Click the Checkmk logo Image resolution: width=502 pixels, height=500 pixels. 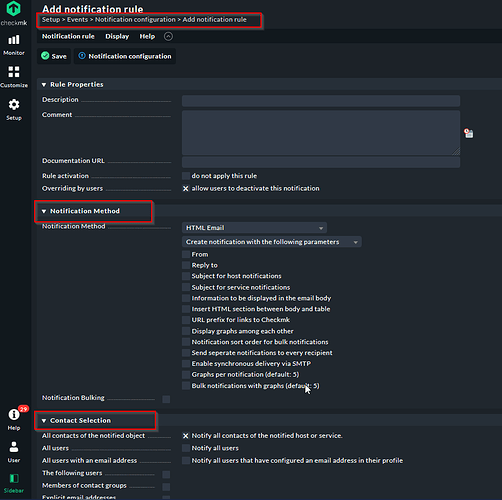[x=14, y=13]
